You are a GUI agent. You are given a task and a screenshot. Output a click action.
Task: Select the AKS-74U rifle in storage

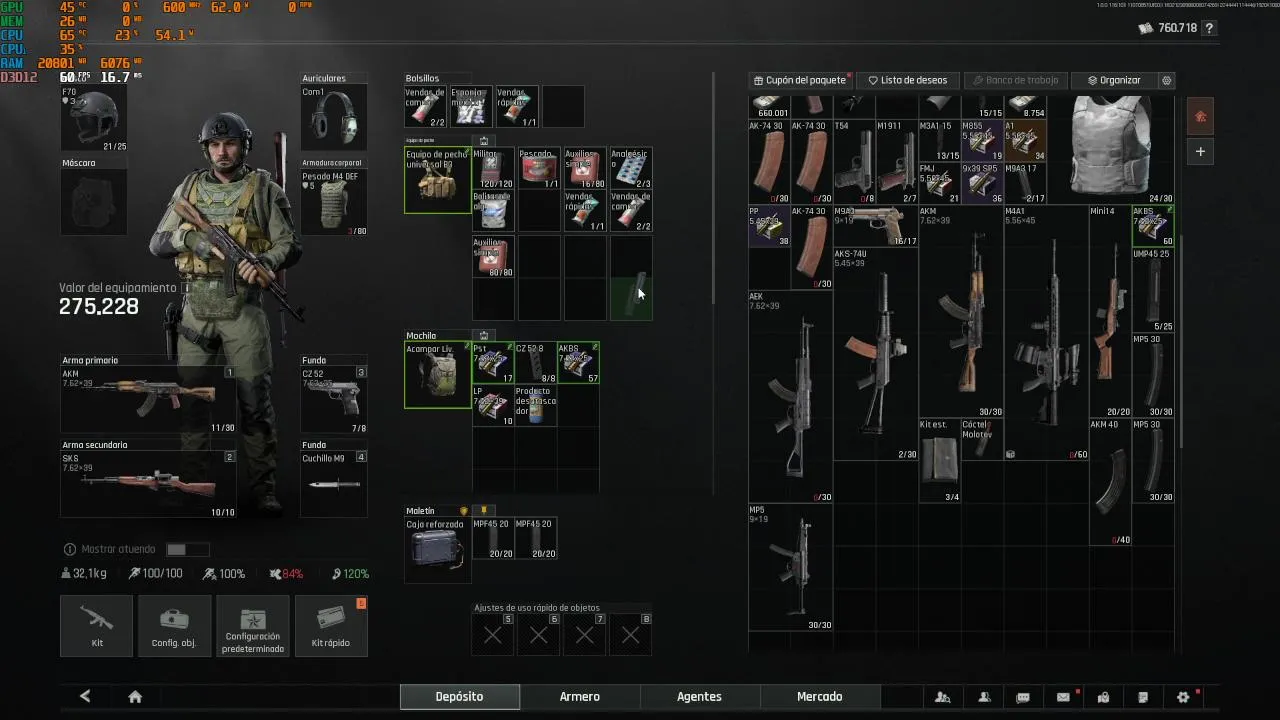[x=875, y=354]
